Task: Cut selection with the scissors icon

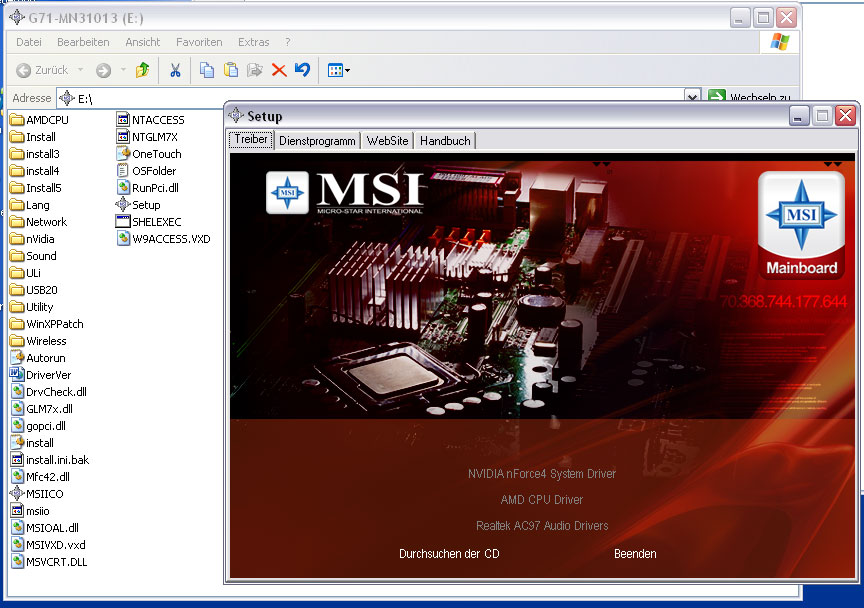Action: (175, 70)
